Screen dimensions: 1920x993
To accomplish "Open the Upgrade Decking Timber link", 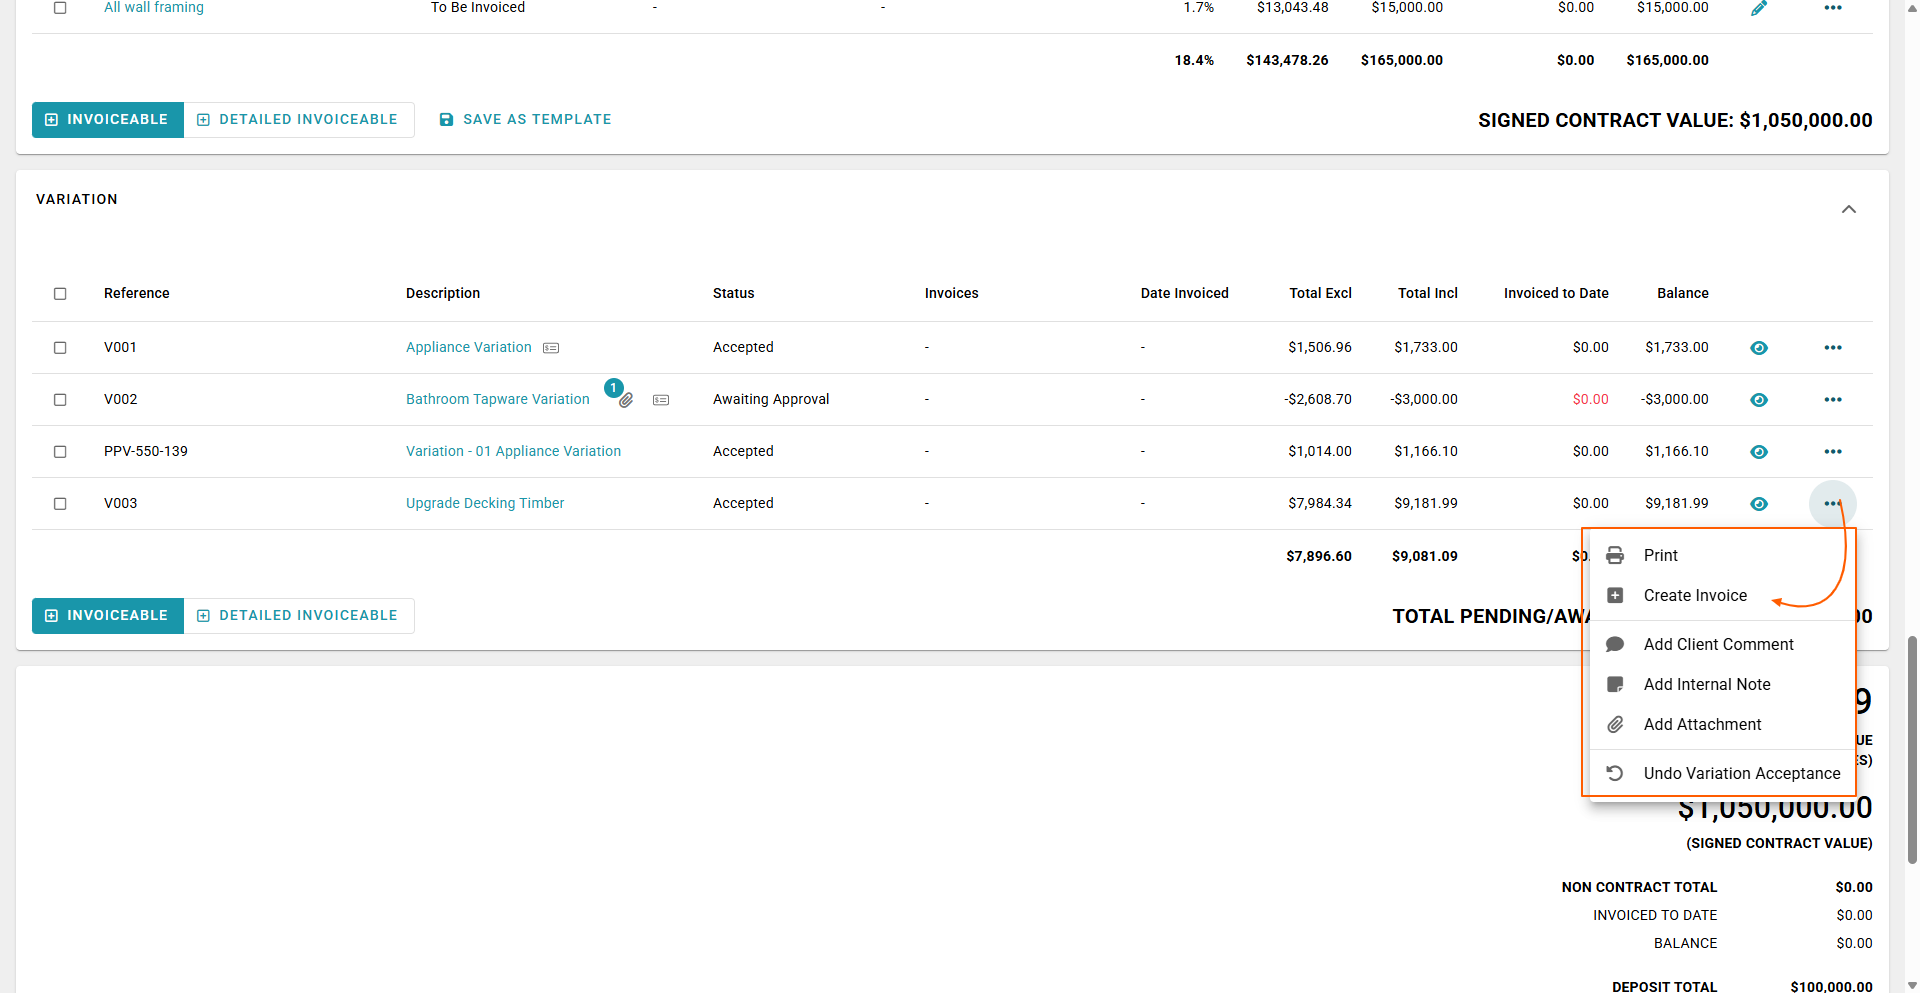I will tap(485, 503).
